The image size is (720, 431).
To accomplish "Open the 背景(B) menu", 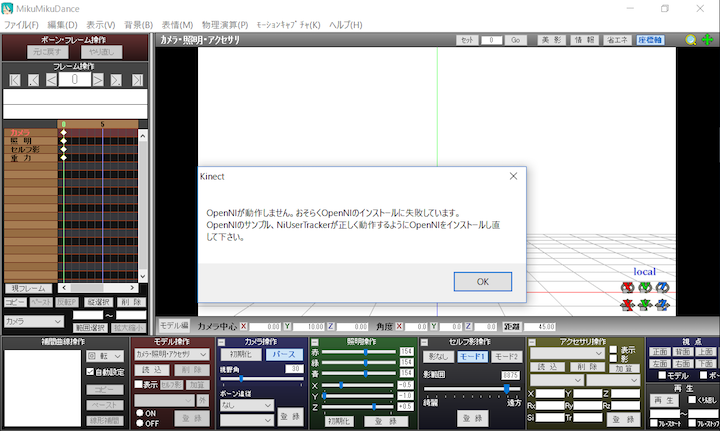I will [138, 25].
